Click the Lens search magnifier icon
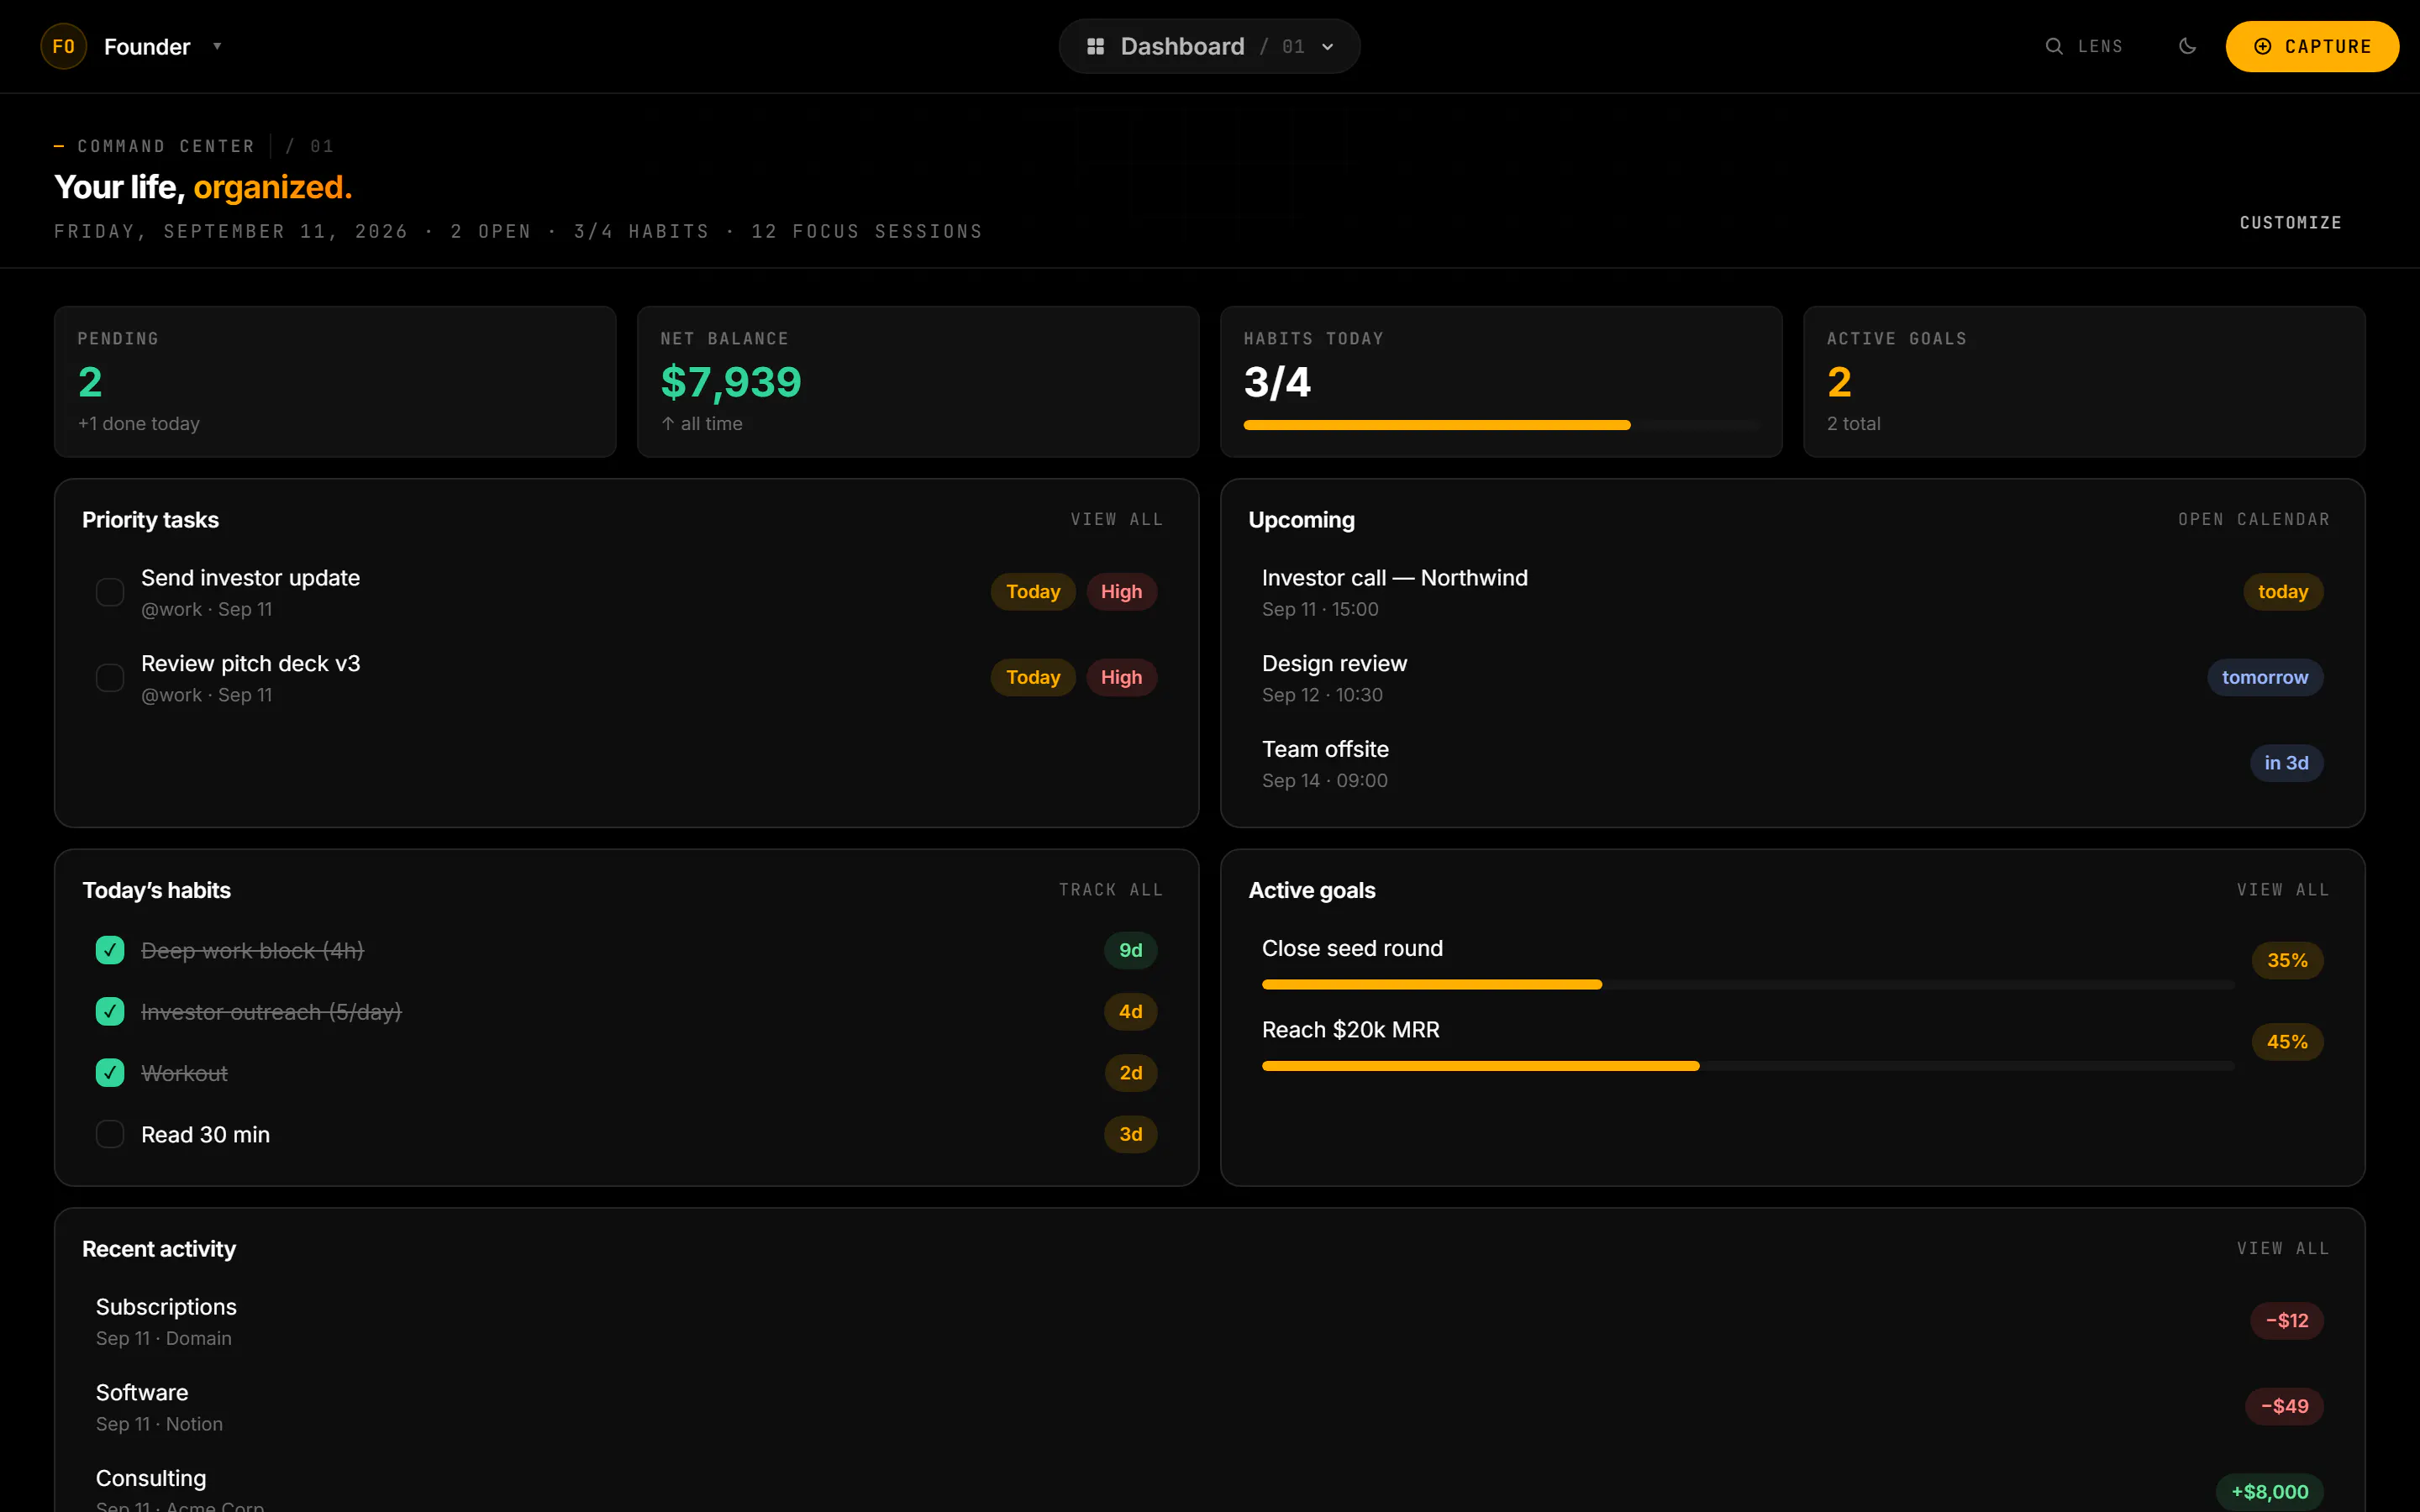 2053,46
